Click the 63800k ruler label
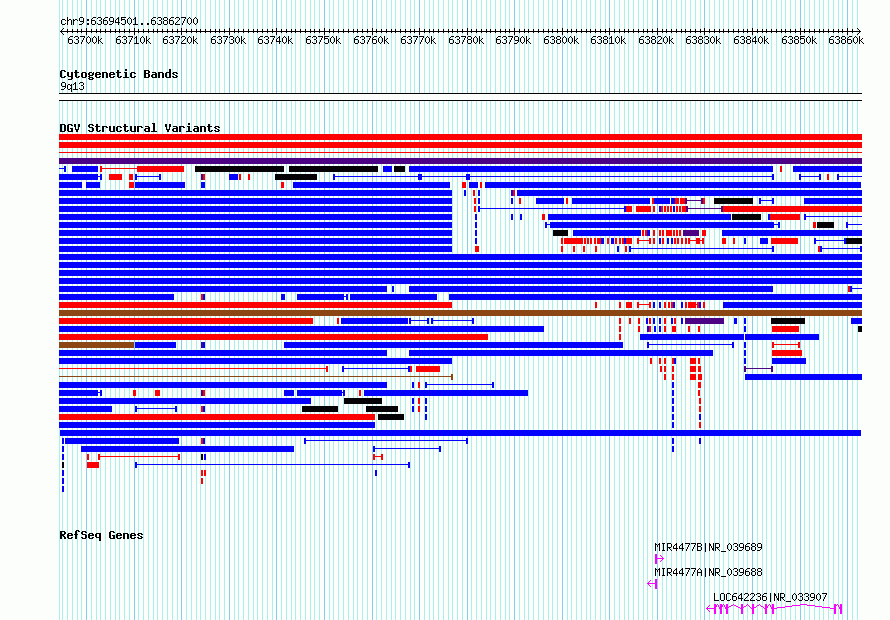The width and height of the screenshot is (890, 620). tap(561, 40)
